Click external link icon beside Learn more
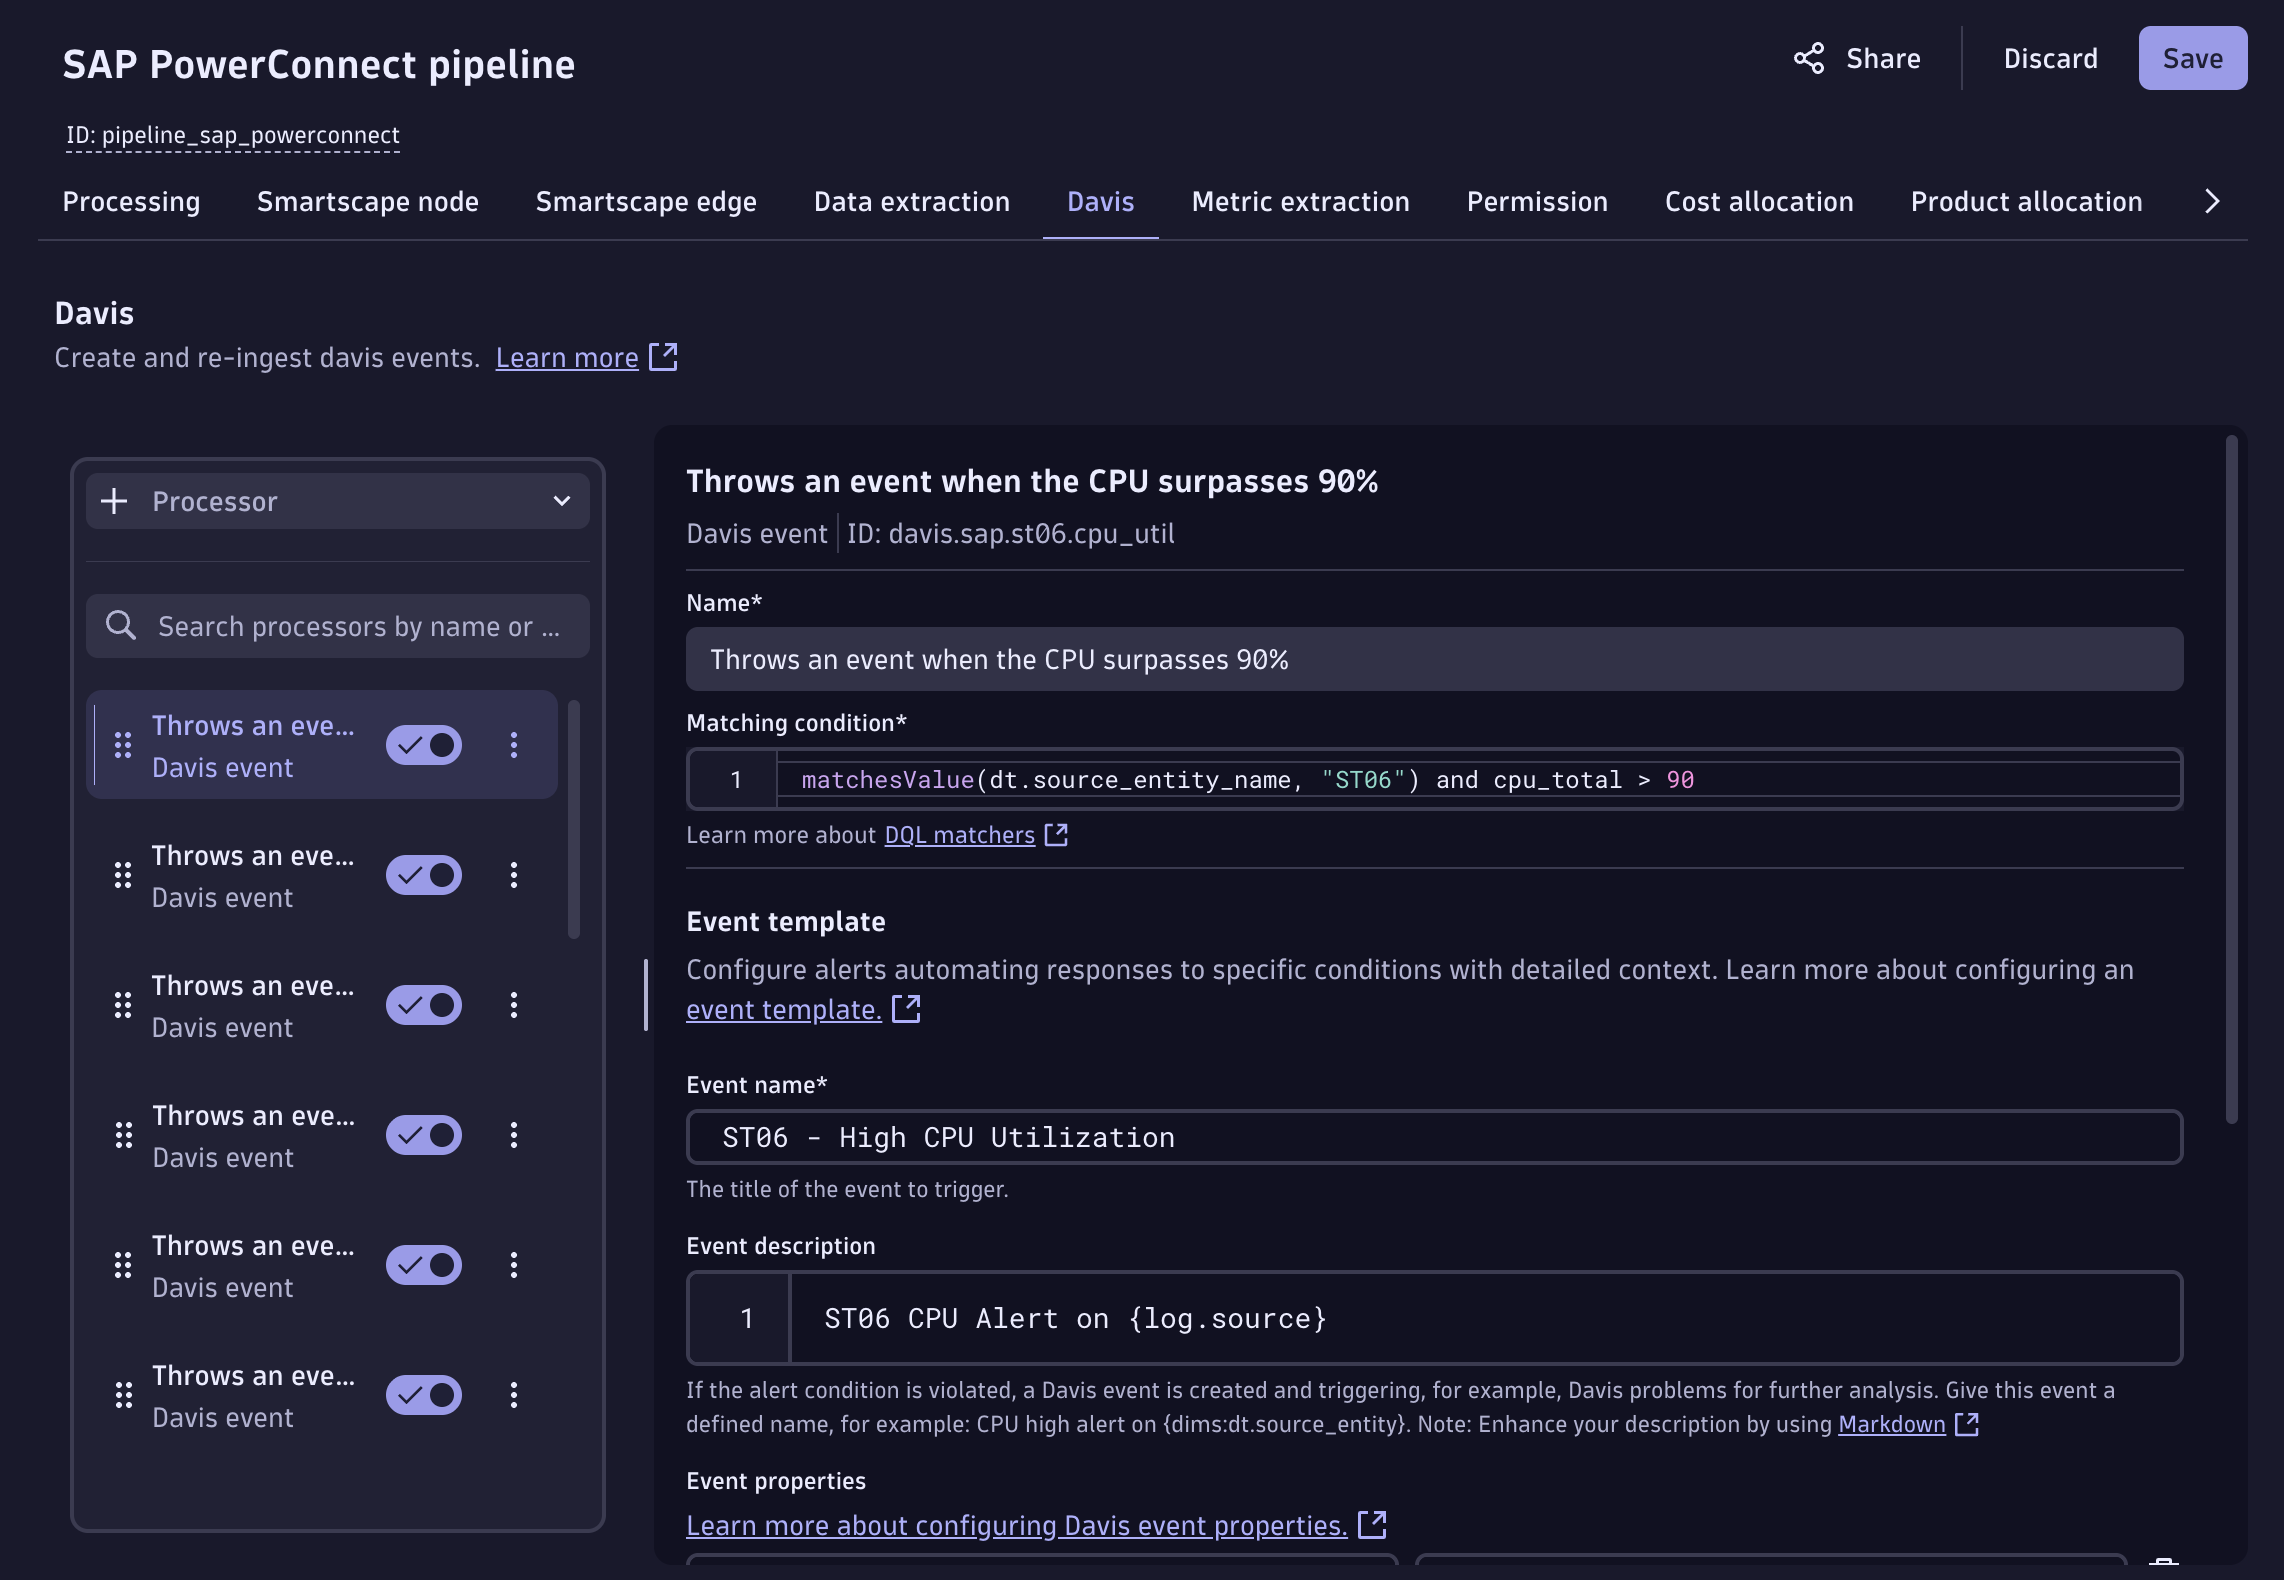Screen dimensions: 2284x1580 [x=663, y=357]
